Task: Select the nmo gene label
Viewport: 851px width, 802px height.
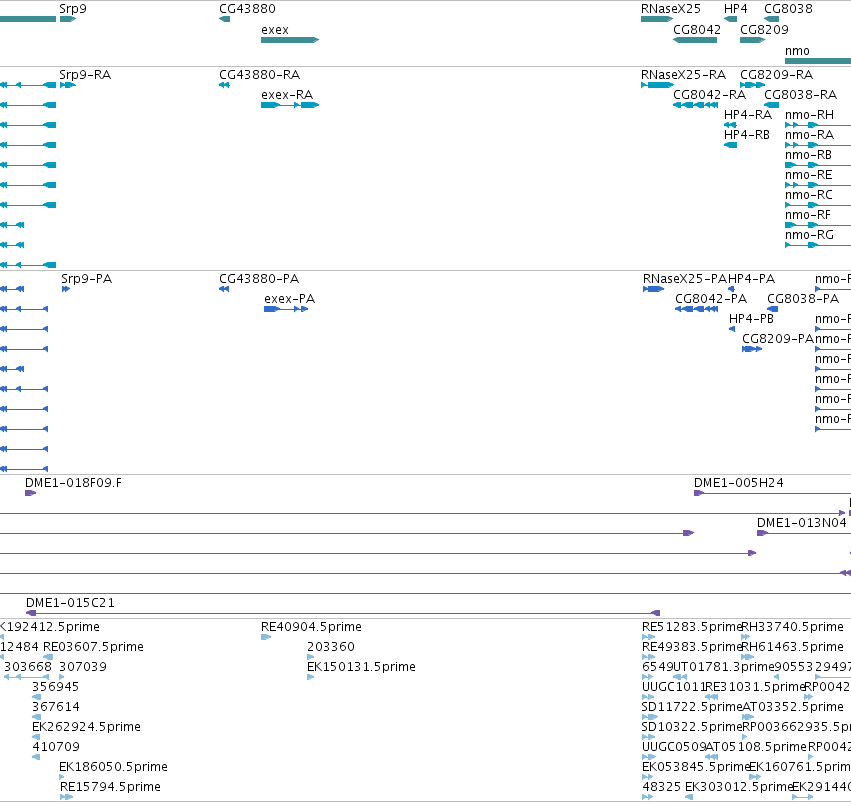Action: (797, 50)
